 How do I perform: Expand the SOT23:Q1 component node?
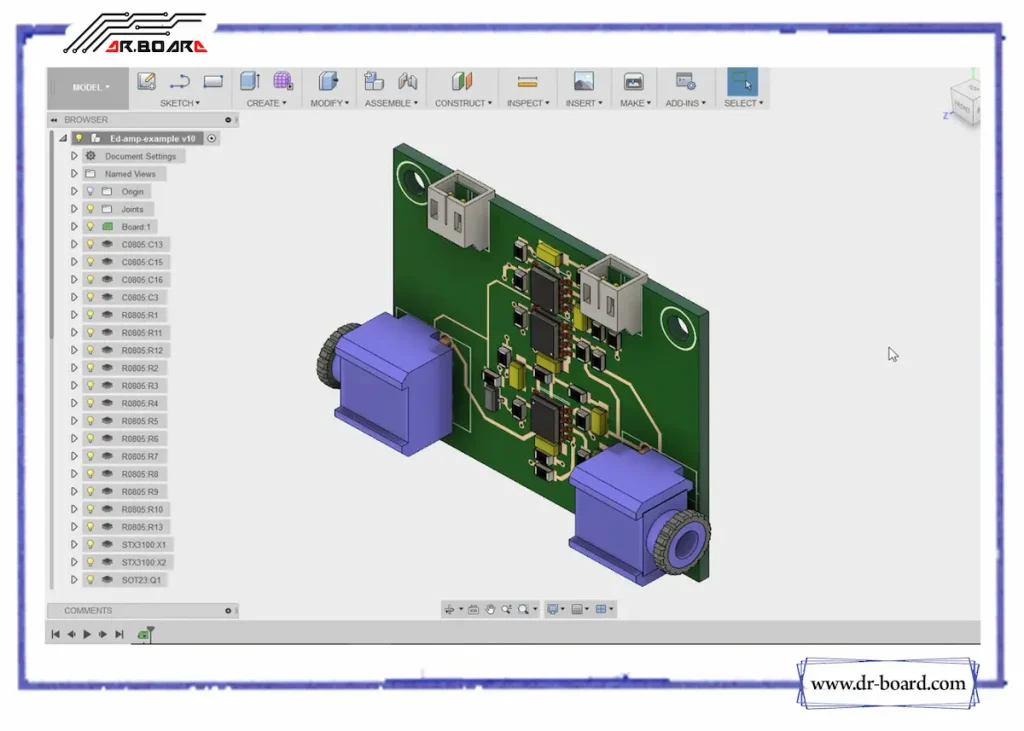[74, 580]
